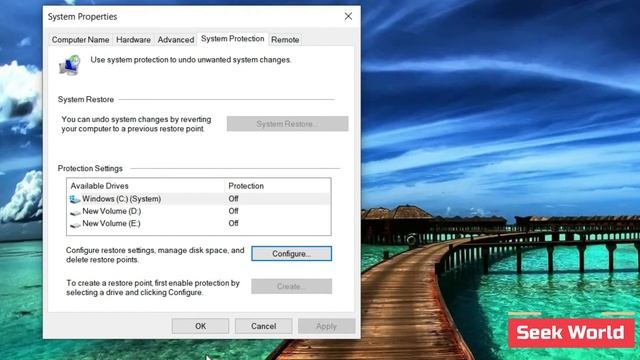Click the New Volume (D:) drive icon

[75, 212]
